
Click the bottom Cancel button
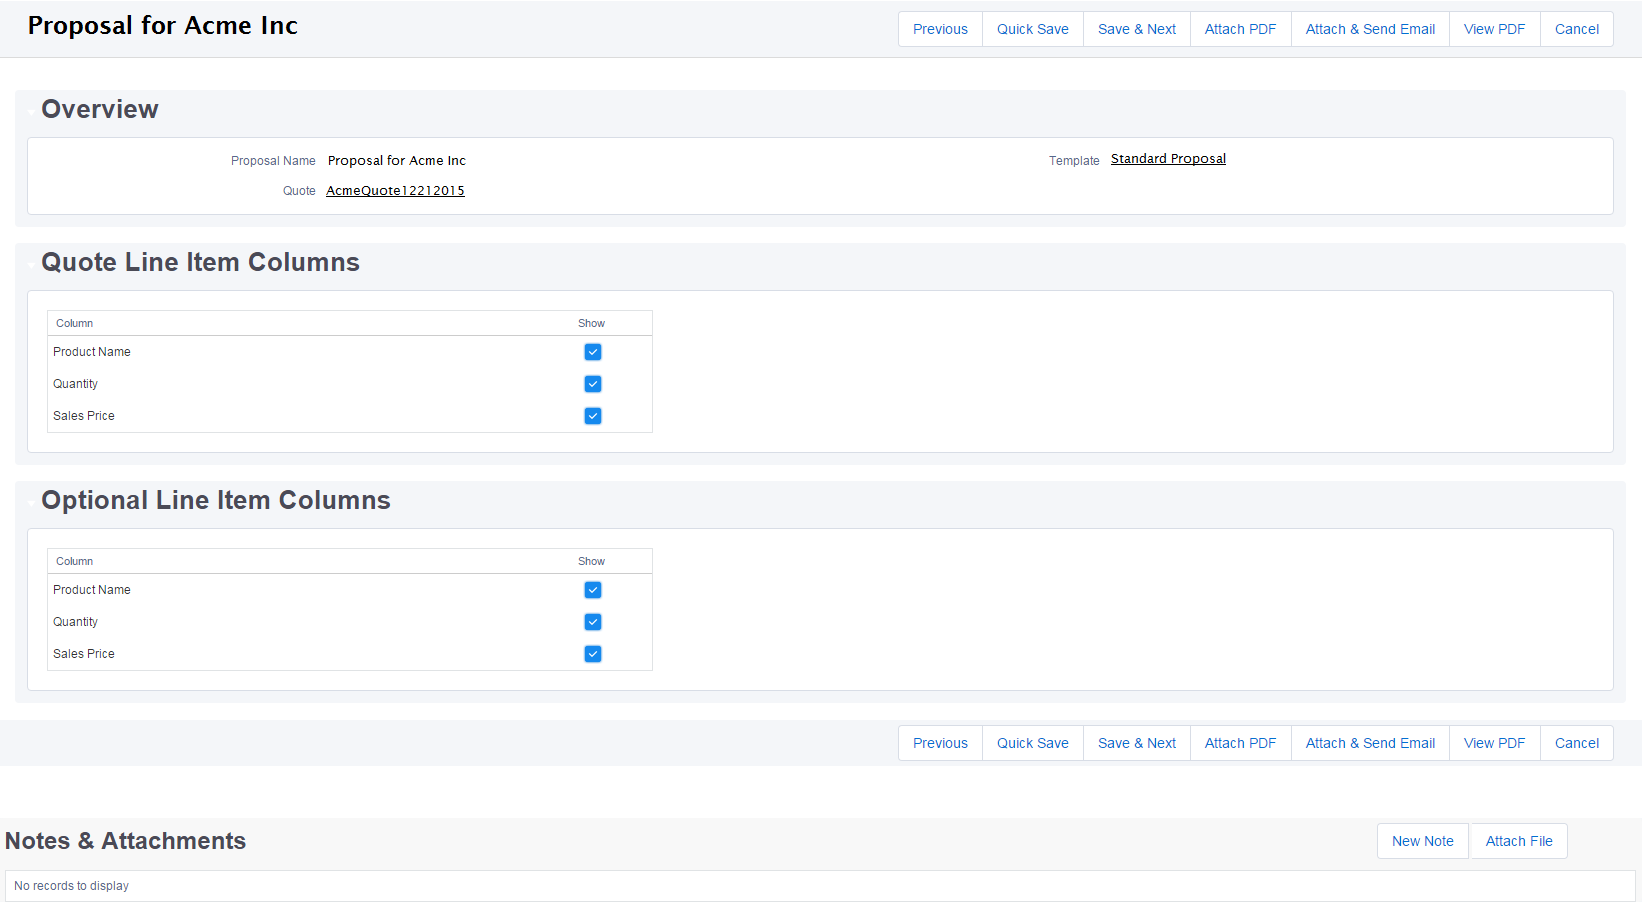pos(1576,743)
